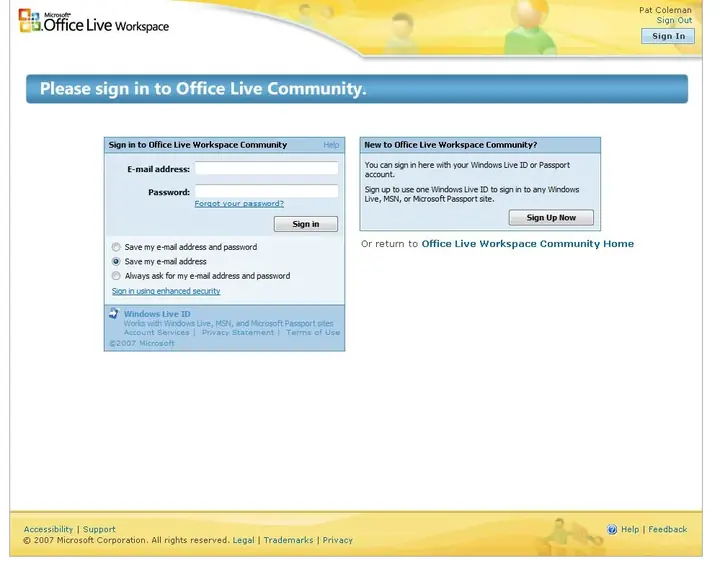Viewport: 720px width, 561px height.
Task: Click the 'Please sign in to Office Live Community.' heading
Action: (x=203, y=89)
